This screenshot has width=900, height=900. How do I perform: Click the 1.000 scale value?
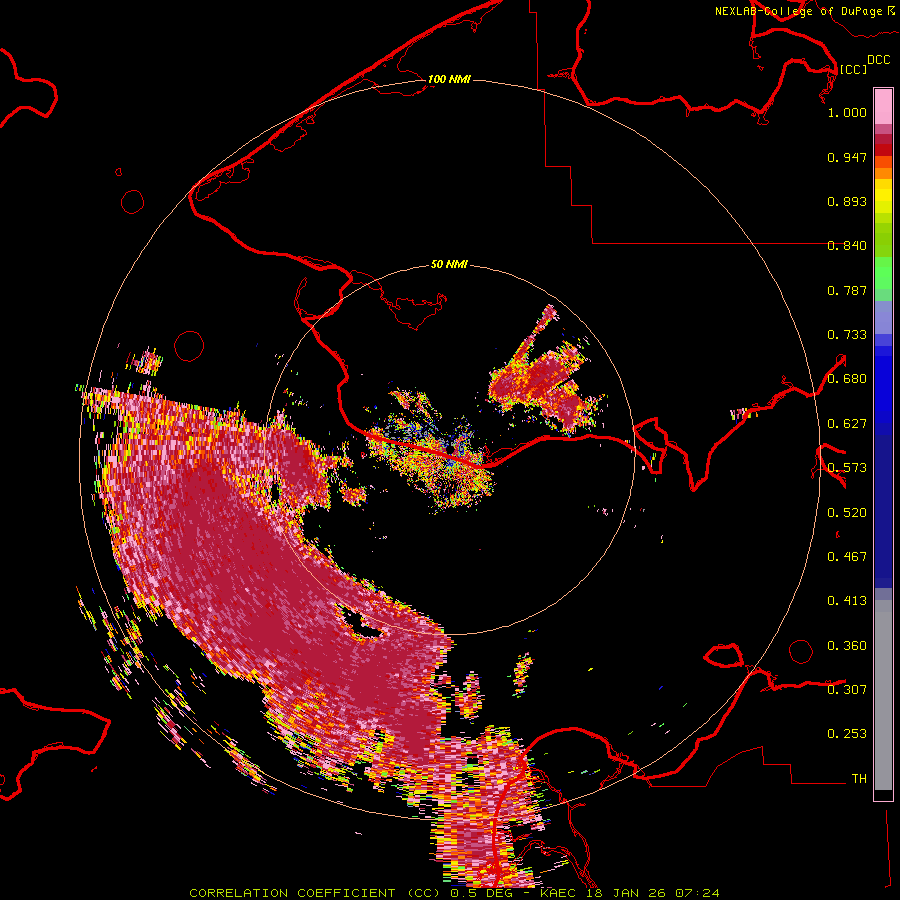[x=847, y=112]
